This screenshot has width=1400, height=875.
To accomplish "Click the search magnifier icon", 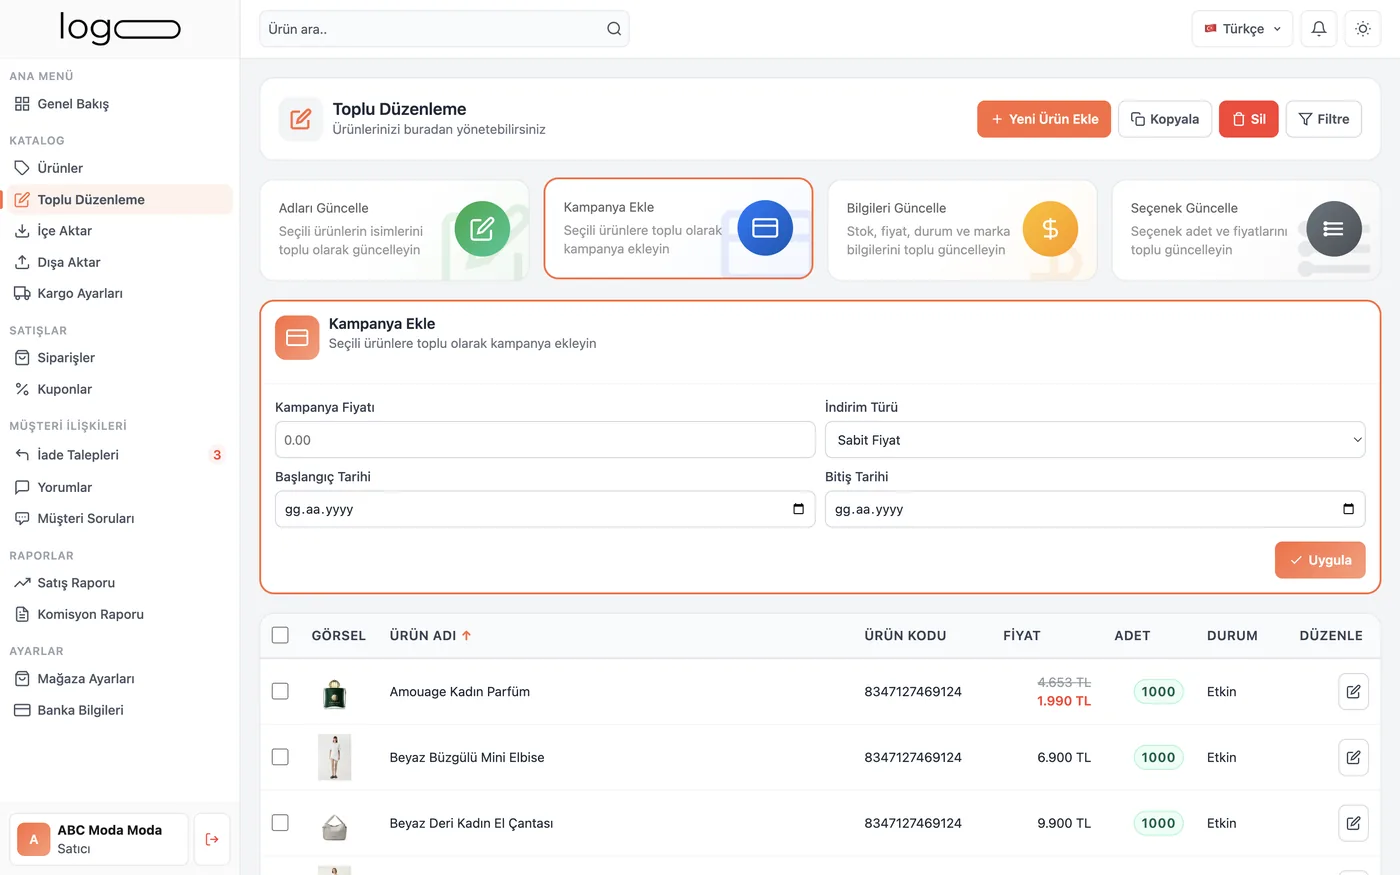I will [x=614, y=29].
